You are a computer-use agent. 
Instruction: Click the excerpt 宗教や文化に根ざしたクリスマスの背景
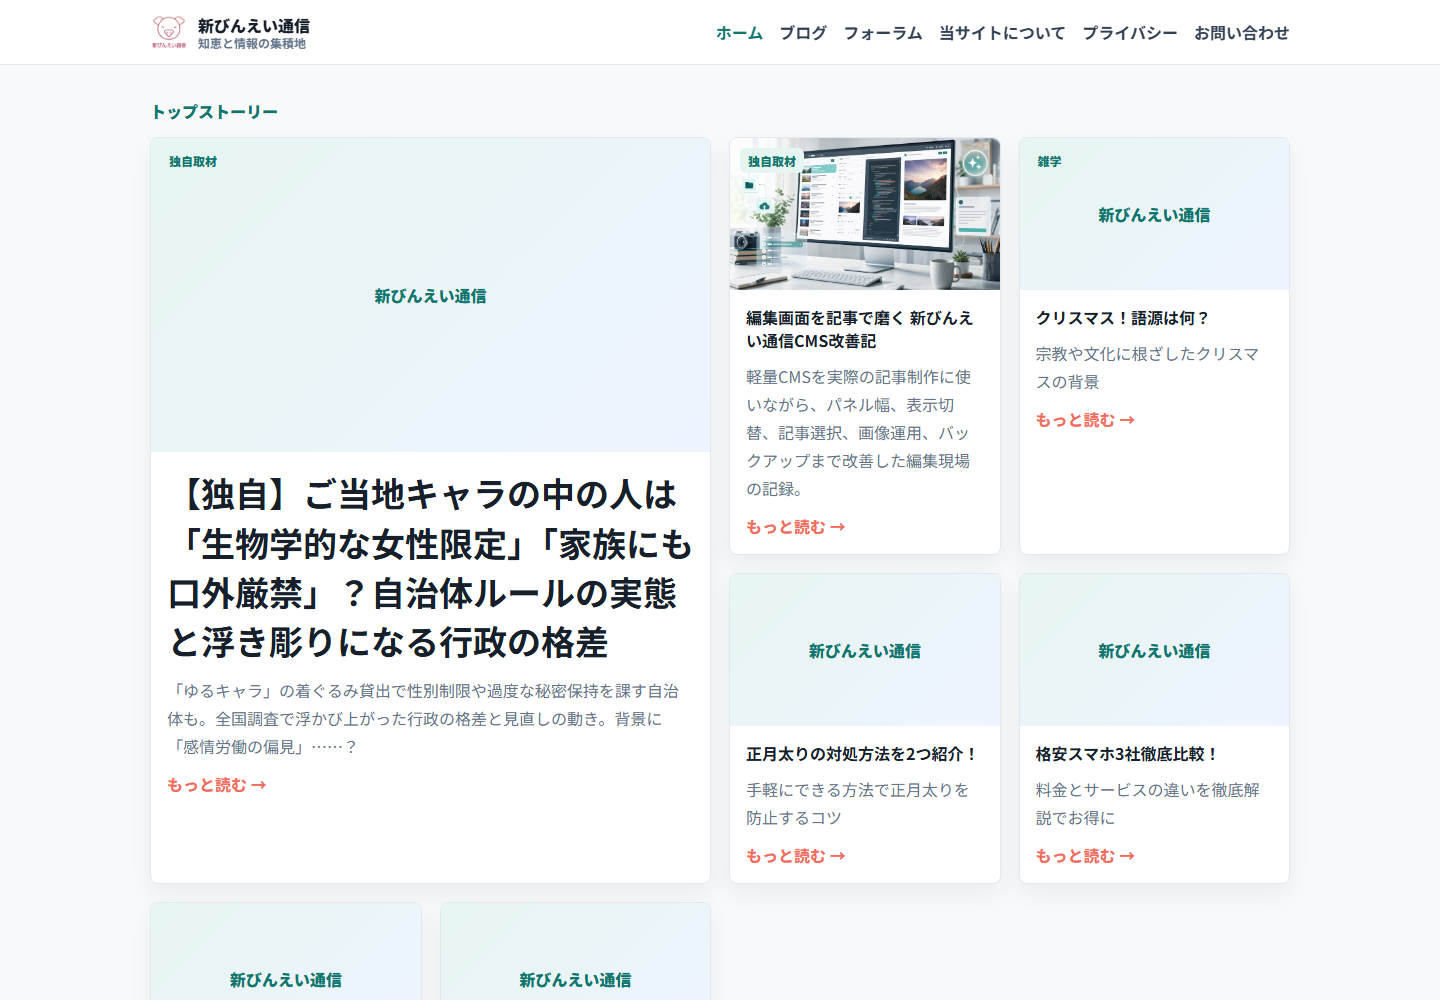click(1147, 368)
